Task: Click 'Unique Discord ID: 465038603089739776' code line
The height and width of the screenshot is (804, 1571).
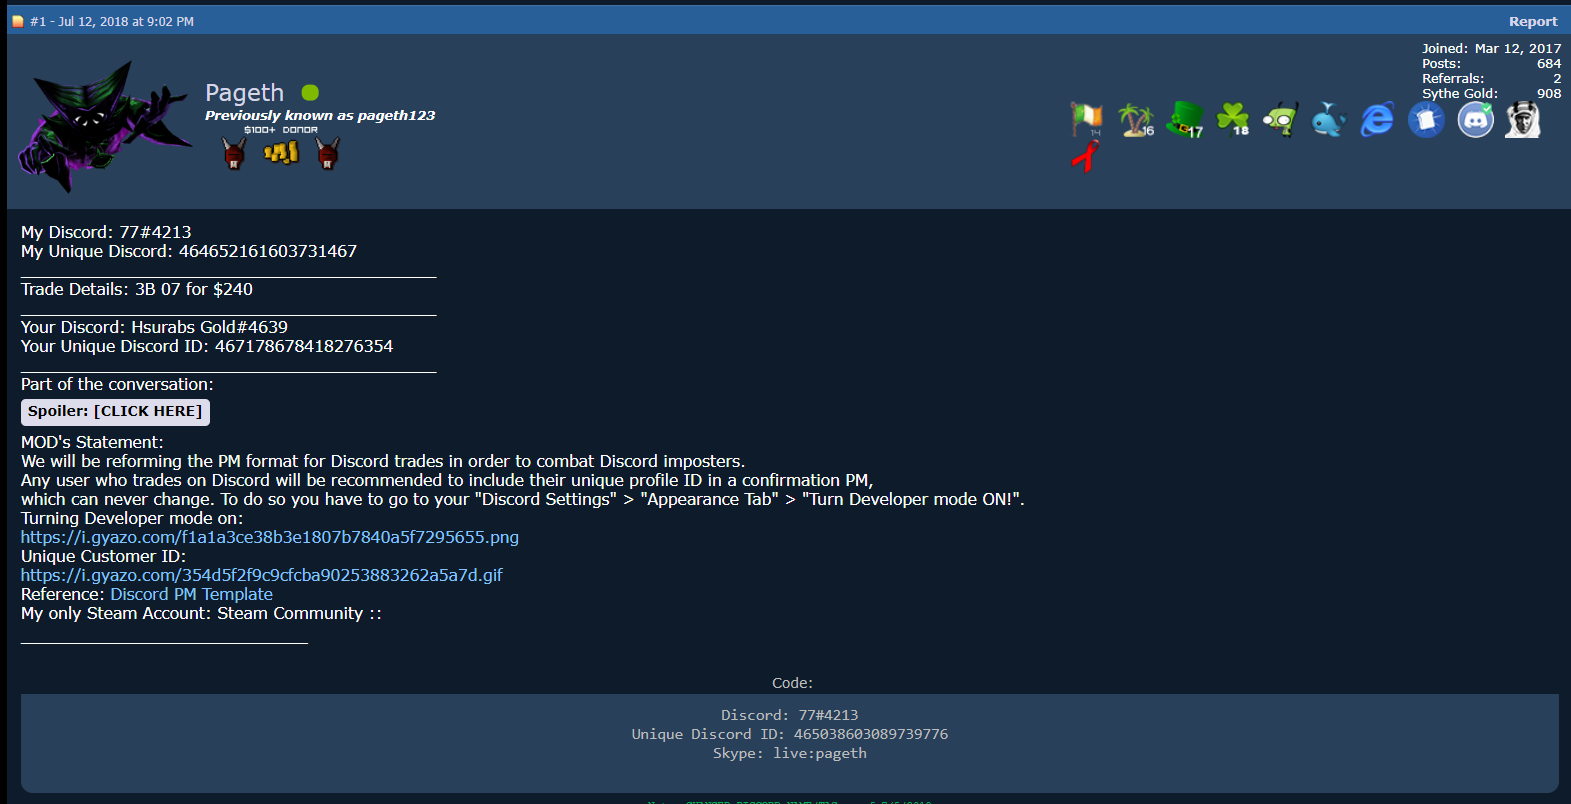Action: click(790, 734)
